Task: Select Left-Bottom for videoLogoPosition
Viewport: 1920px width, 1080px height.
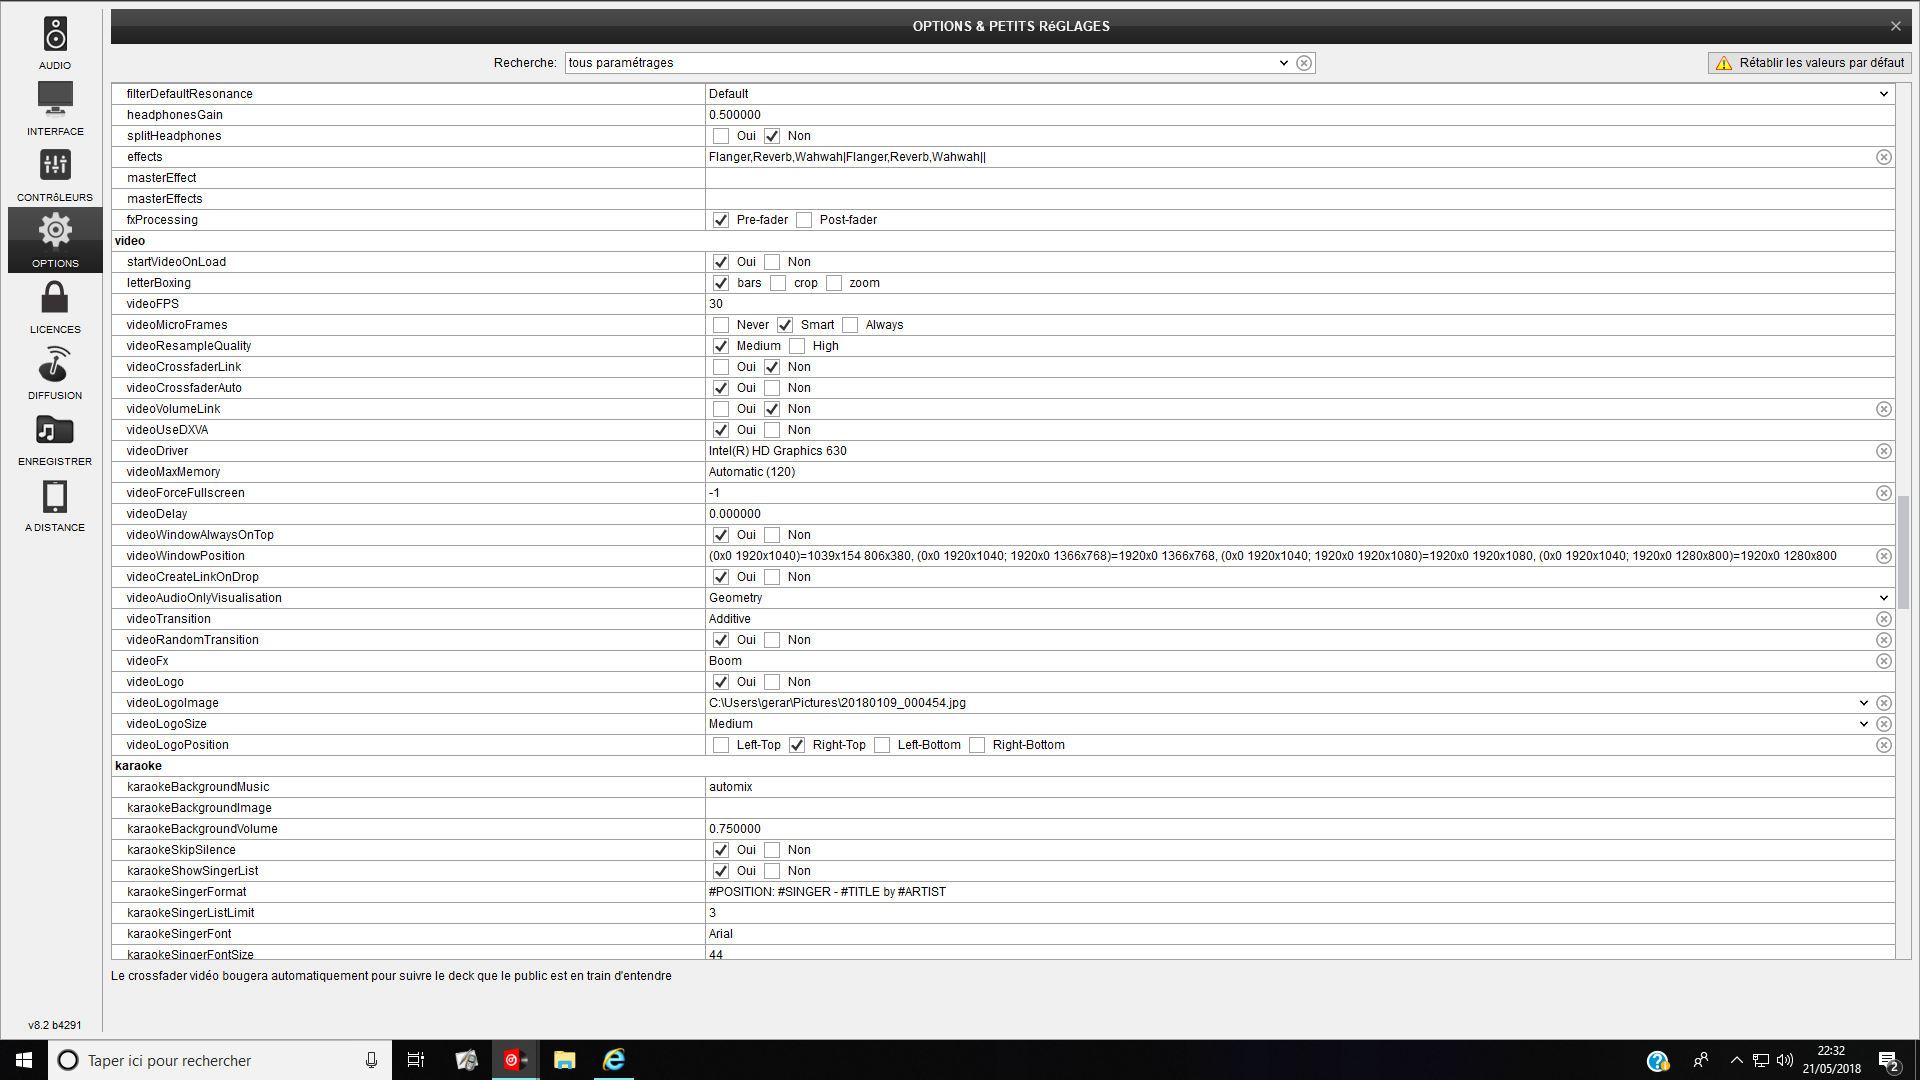Action: (x=882, y=745)
